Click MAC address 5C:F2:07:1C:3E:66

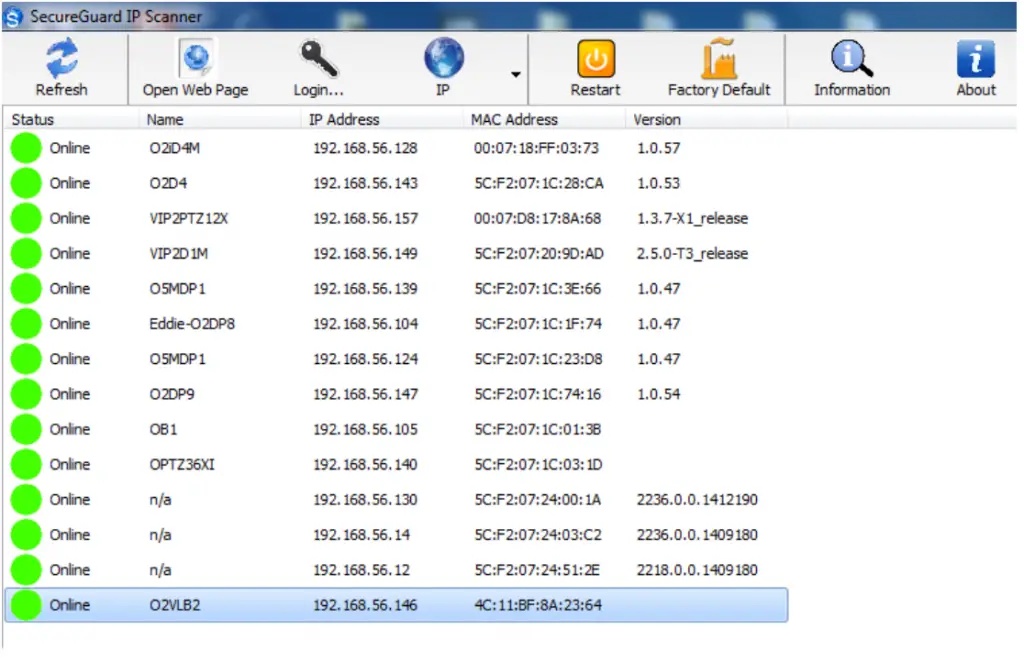(x=537, y=289)
